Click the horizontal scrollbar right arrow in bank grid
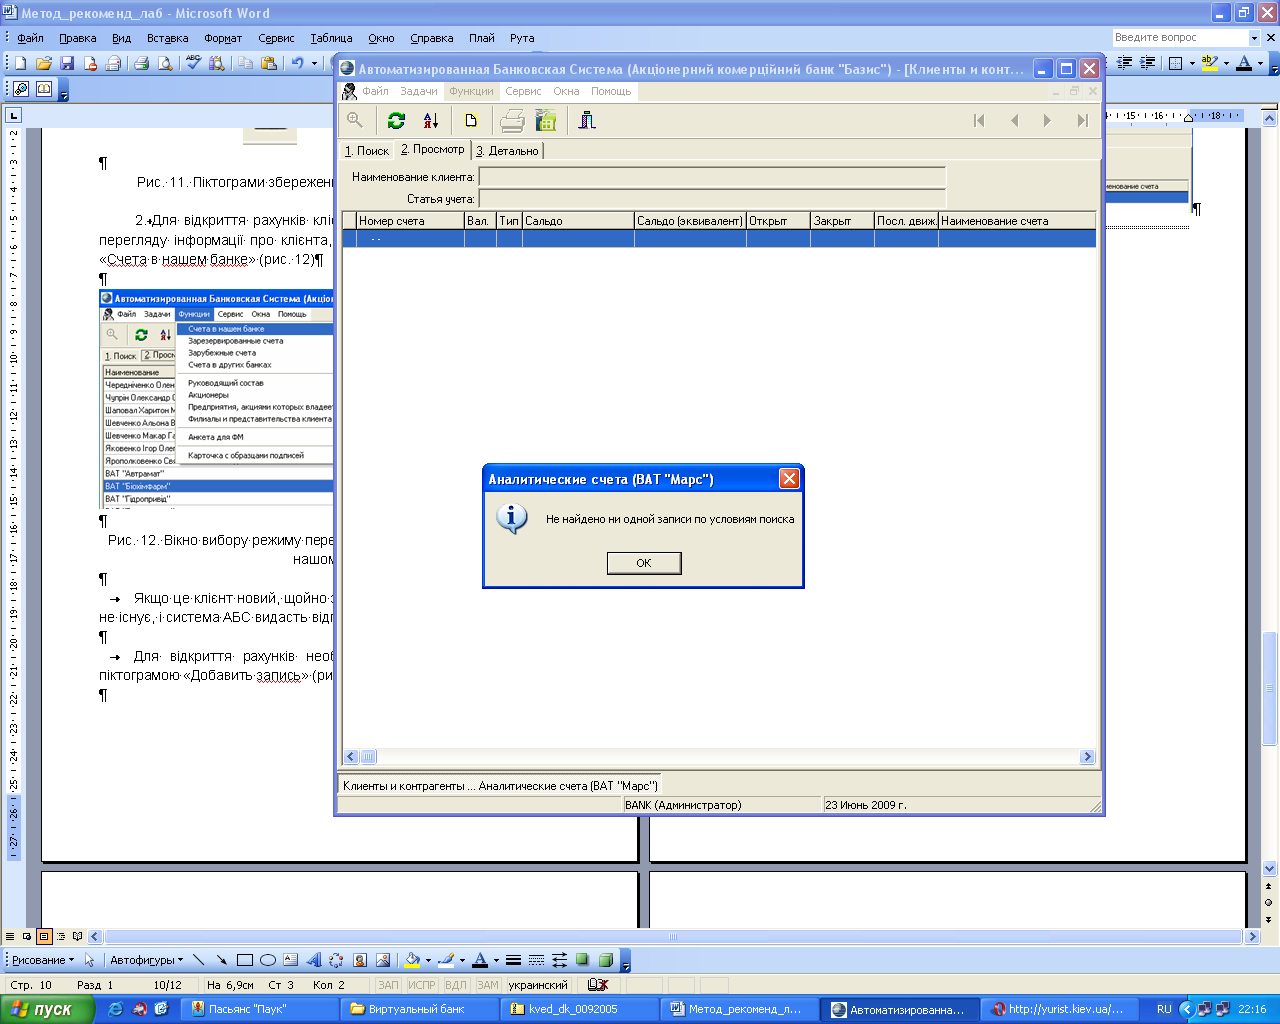1280x1024 pixels. tap(1088, 757)
